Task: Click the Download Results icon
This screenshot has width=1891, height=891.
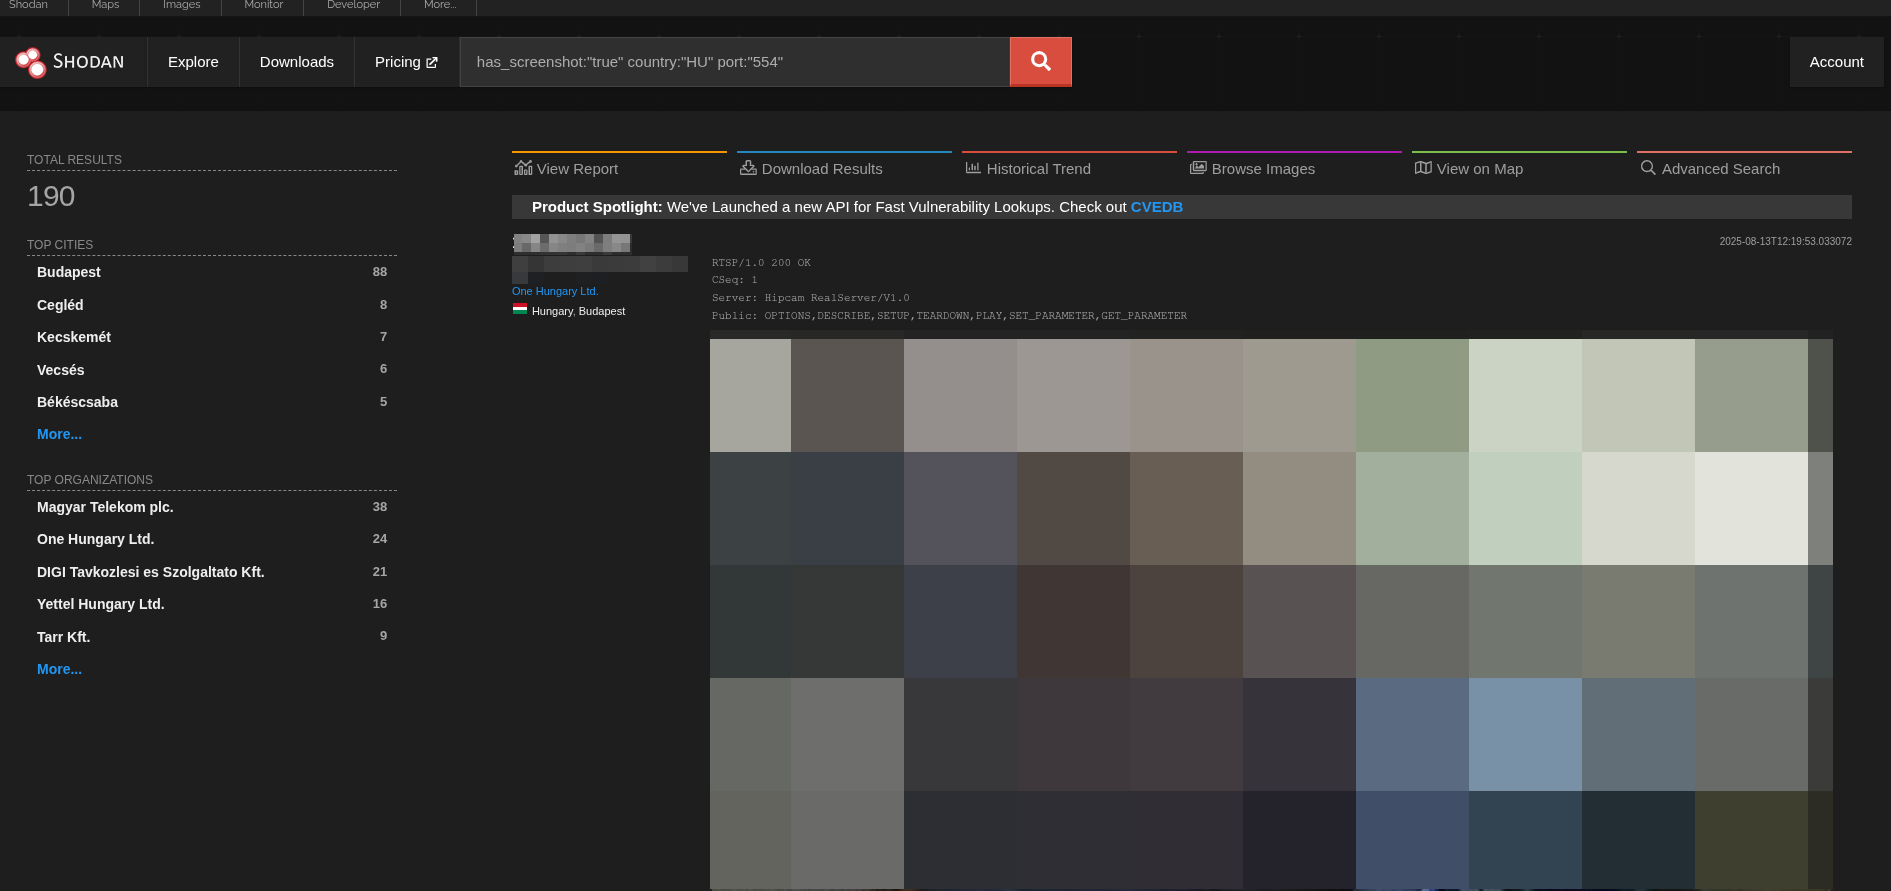Action: [748, 168]
